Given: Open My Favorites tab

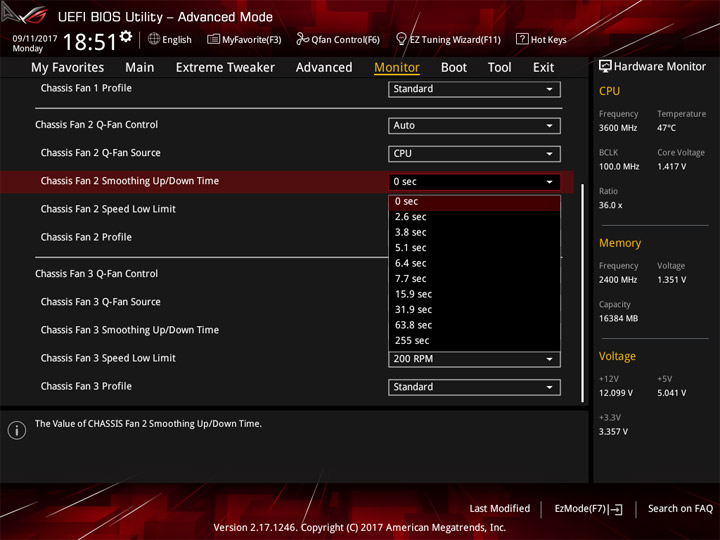Looking at the screenshot, I should pos(68,68).
